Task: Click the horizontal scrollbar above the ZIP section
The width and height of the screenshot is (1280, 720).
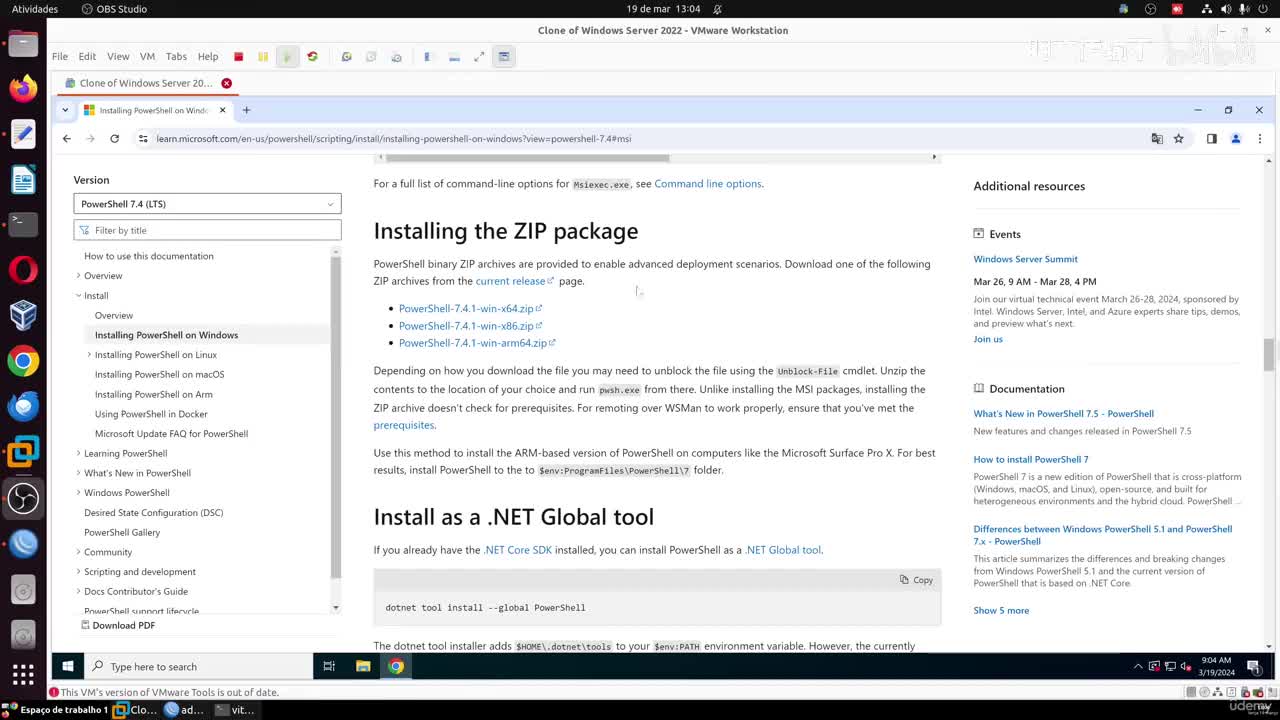Action: click(x=528, y=158)
